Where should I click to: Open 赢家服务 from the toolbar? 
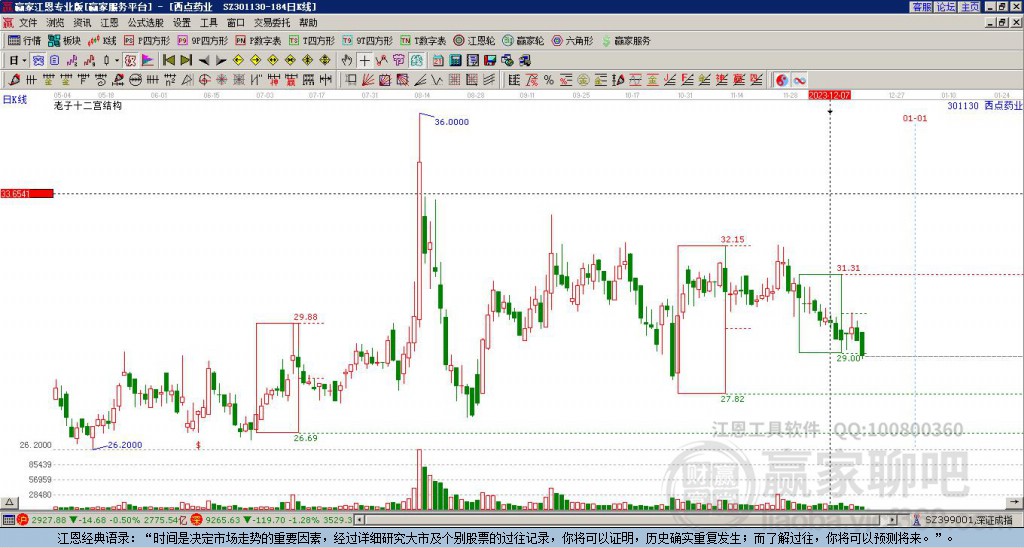(626, 40)
